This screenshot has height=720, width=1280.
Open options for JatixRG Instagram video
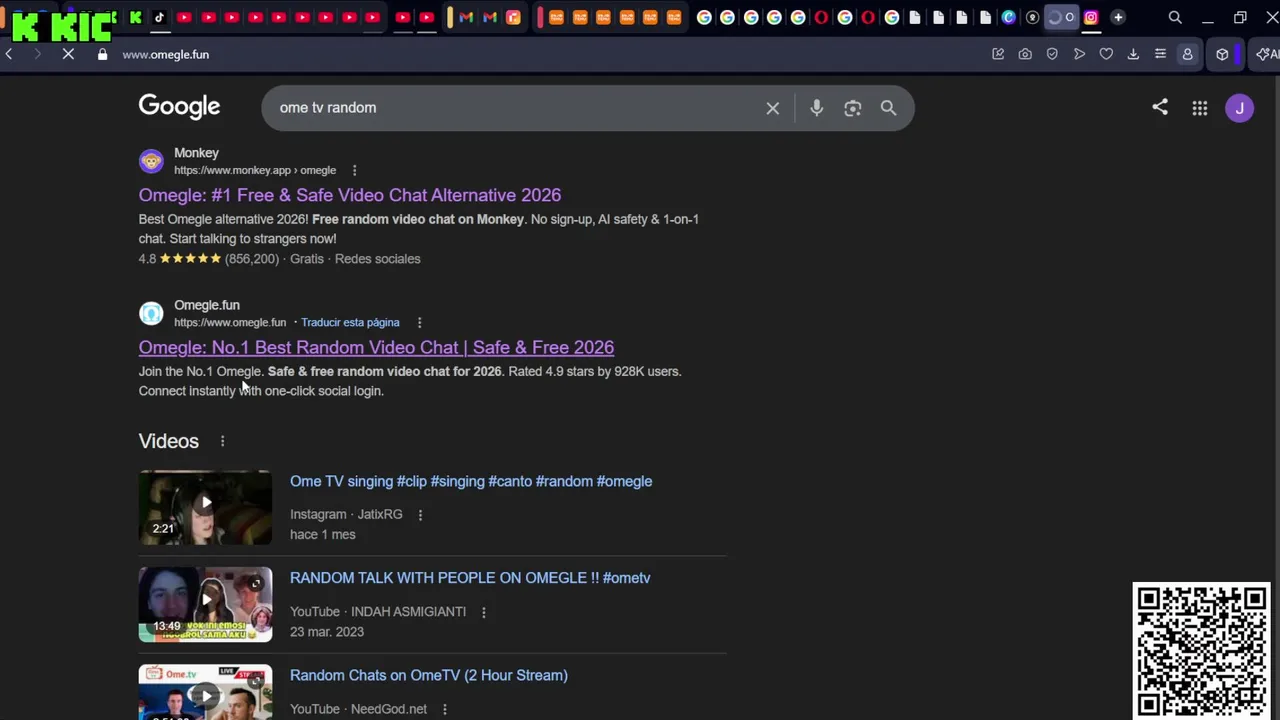[x=420, y=514]
